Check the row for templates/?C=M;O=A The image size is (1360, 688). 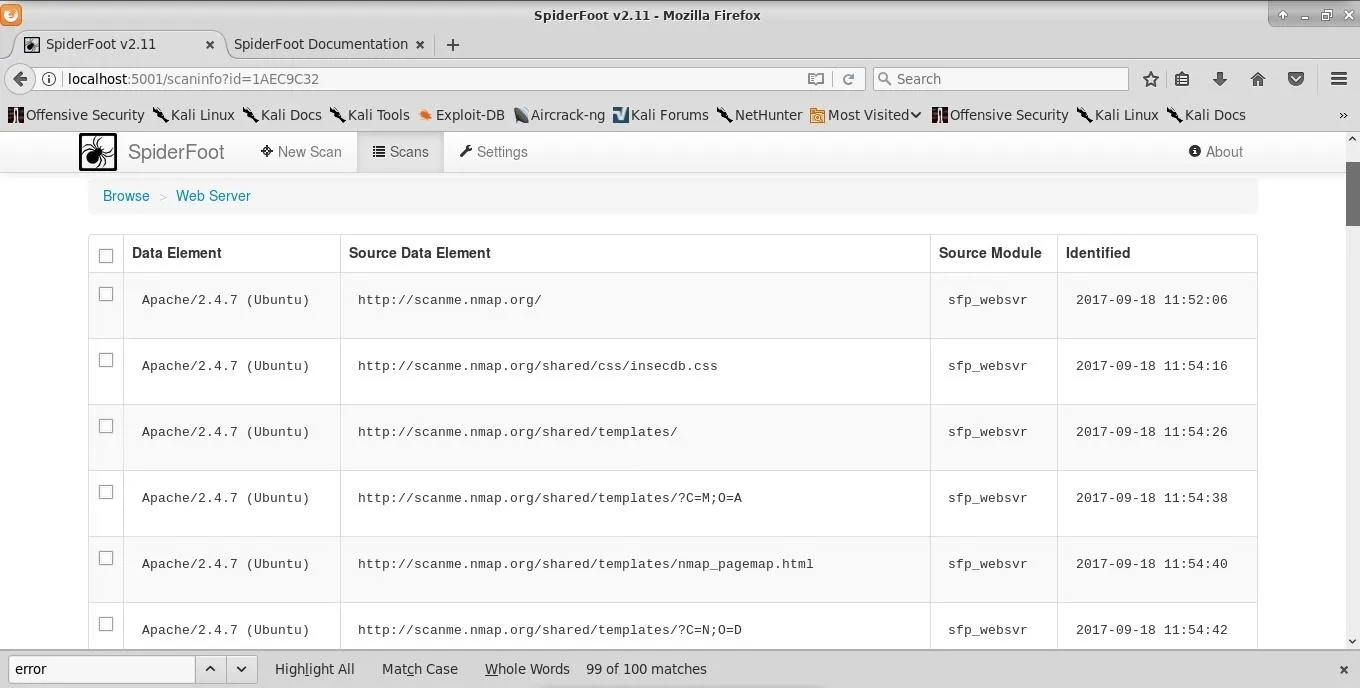[x=106, y=492]
